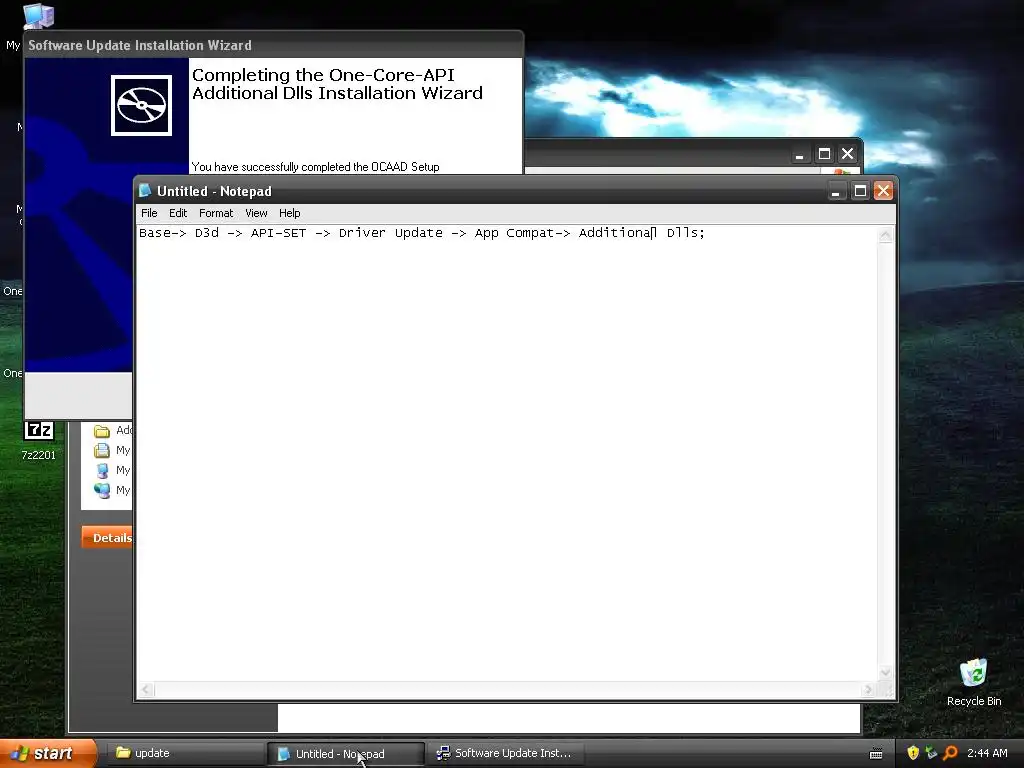Click Notepad horizontal scrollbar right arrow
The width and height of the screenshot is (1024, 768).
(869, 690)
